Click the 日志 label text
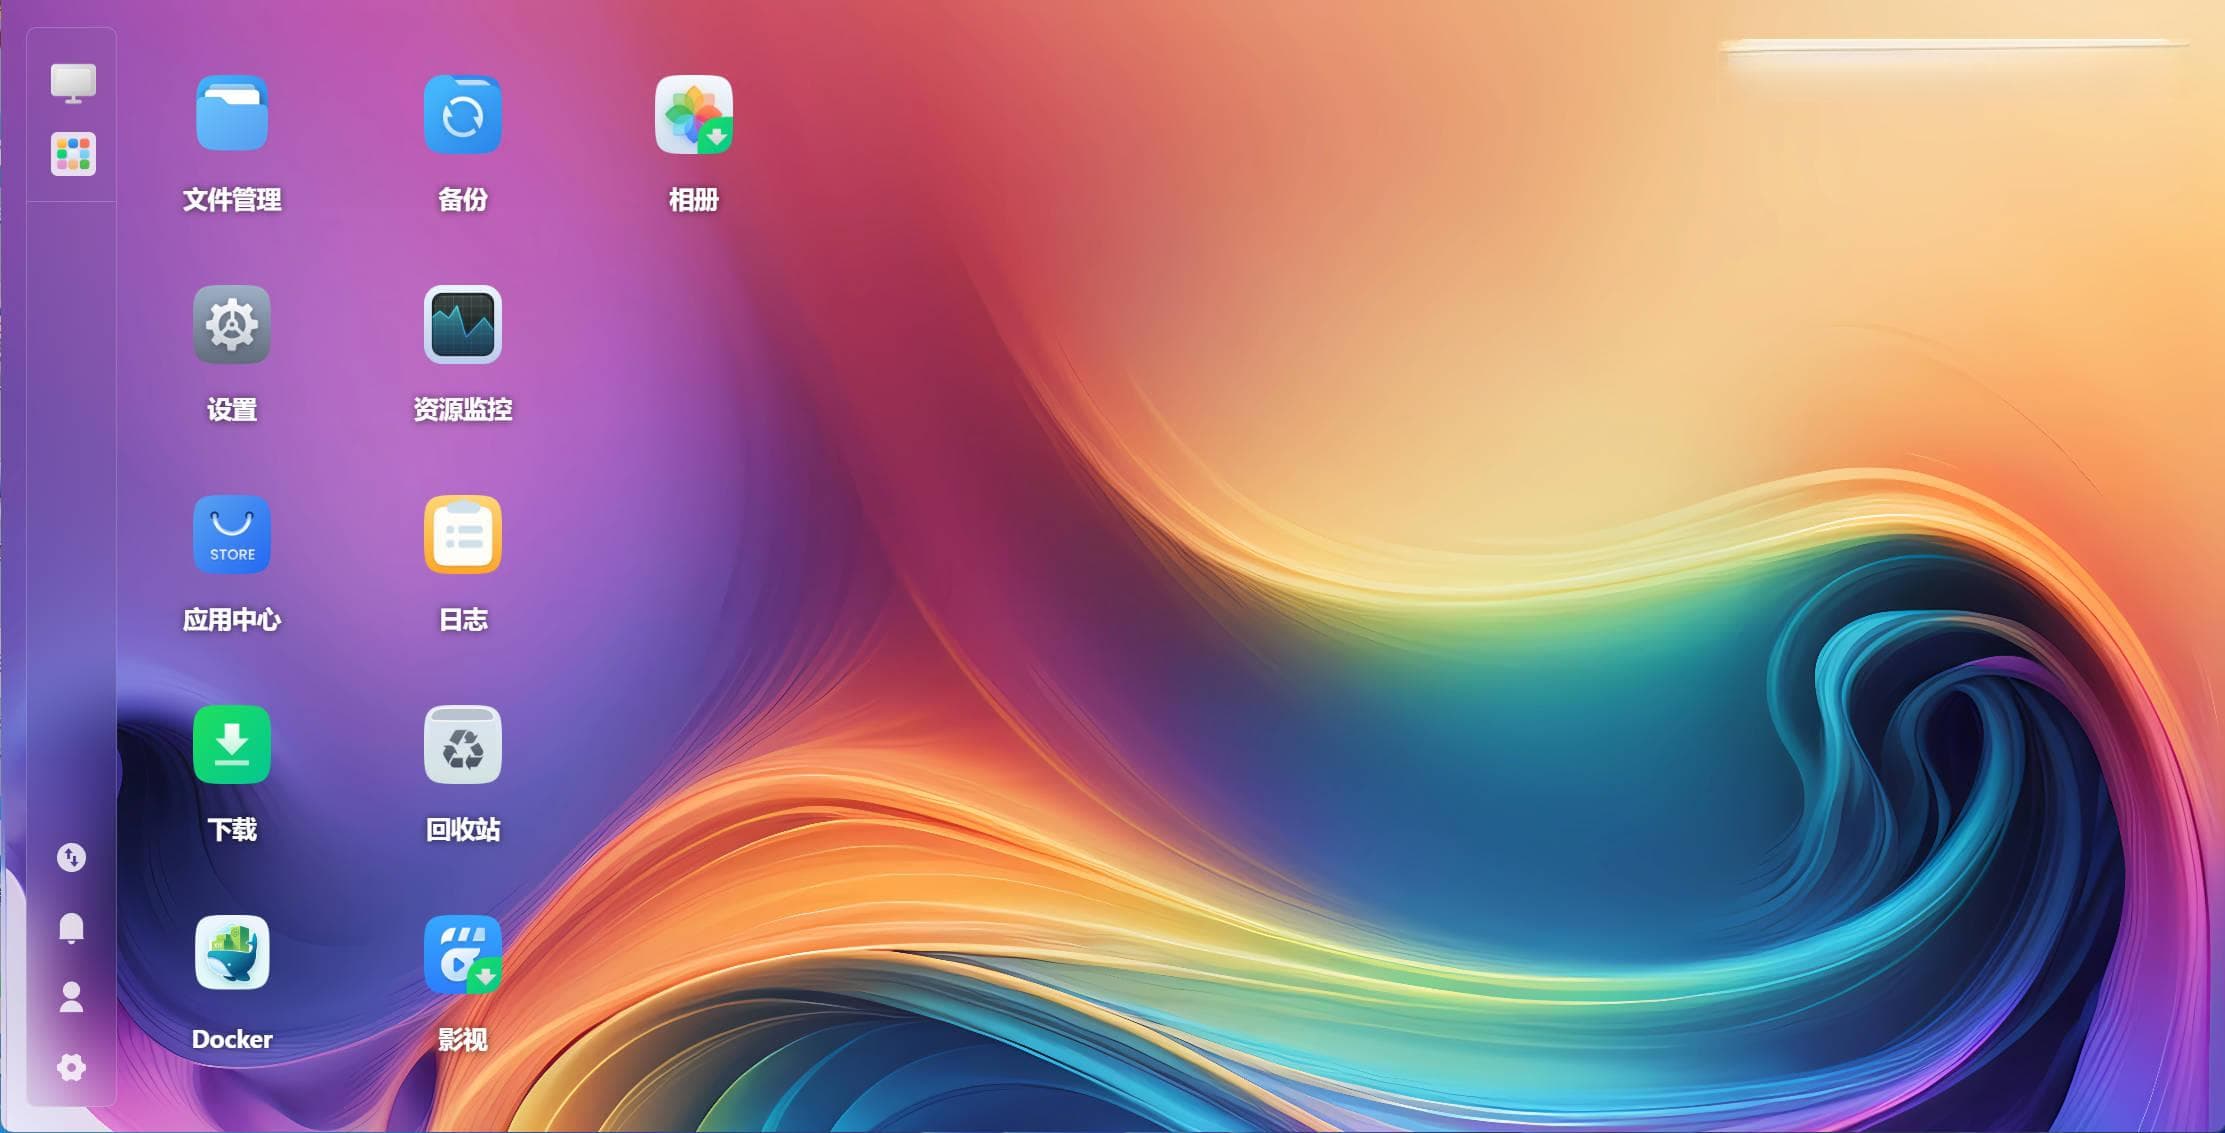The height and width of the screenshot is (1133, 2225). (463, 619)
